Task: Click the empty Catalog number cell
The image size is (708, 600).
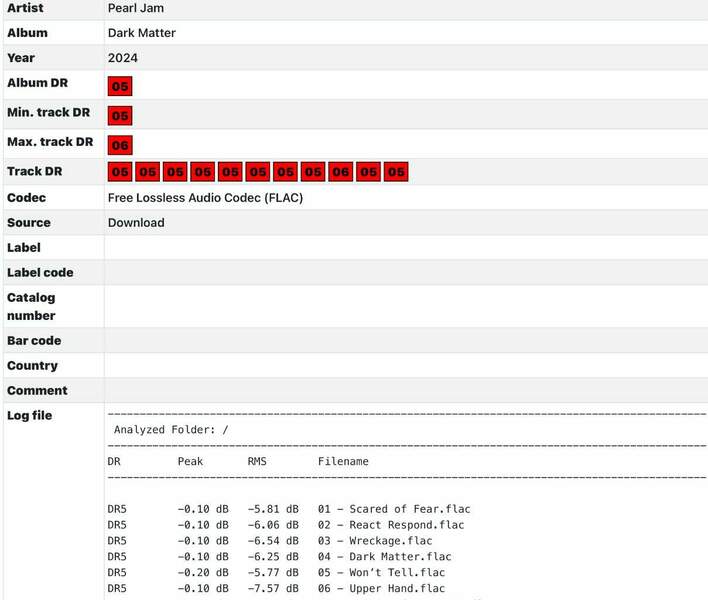Action: point(405,306)
